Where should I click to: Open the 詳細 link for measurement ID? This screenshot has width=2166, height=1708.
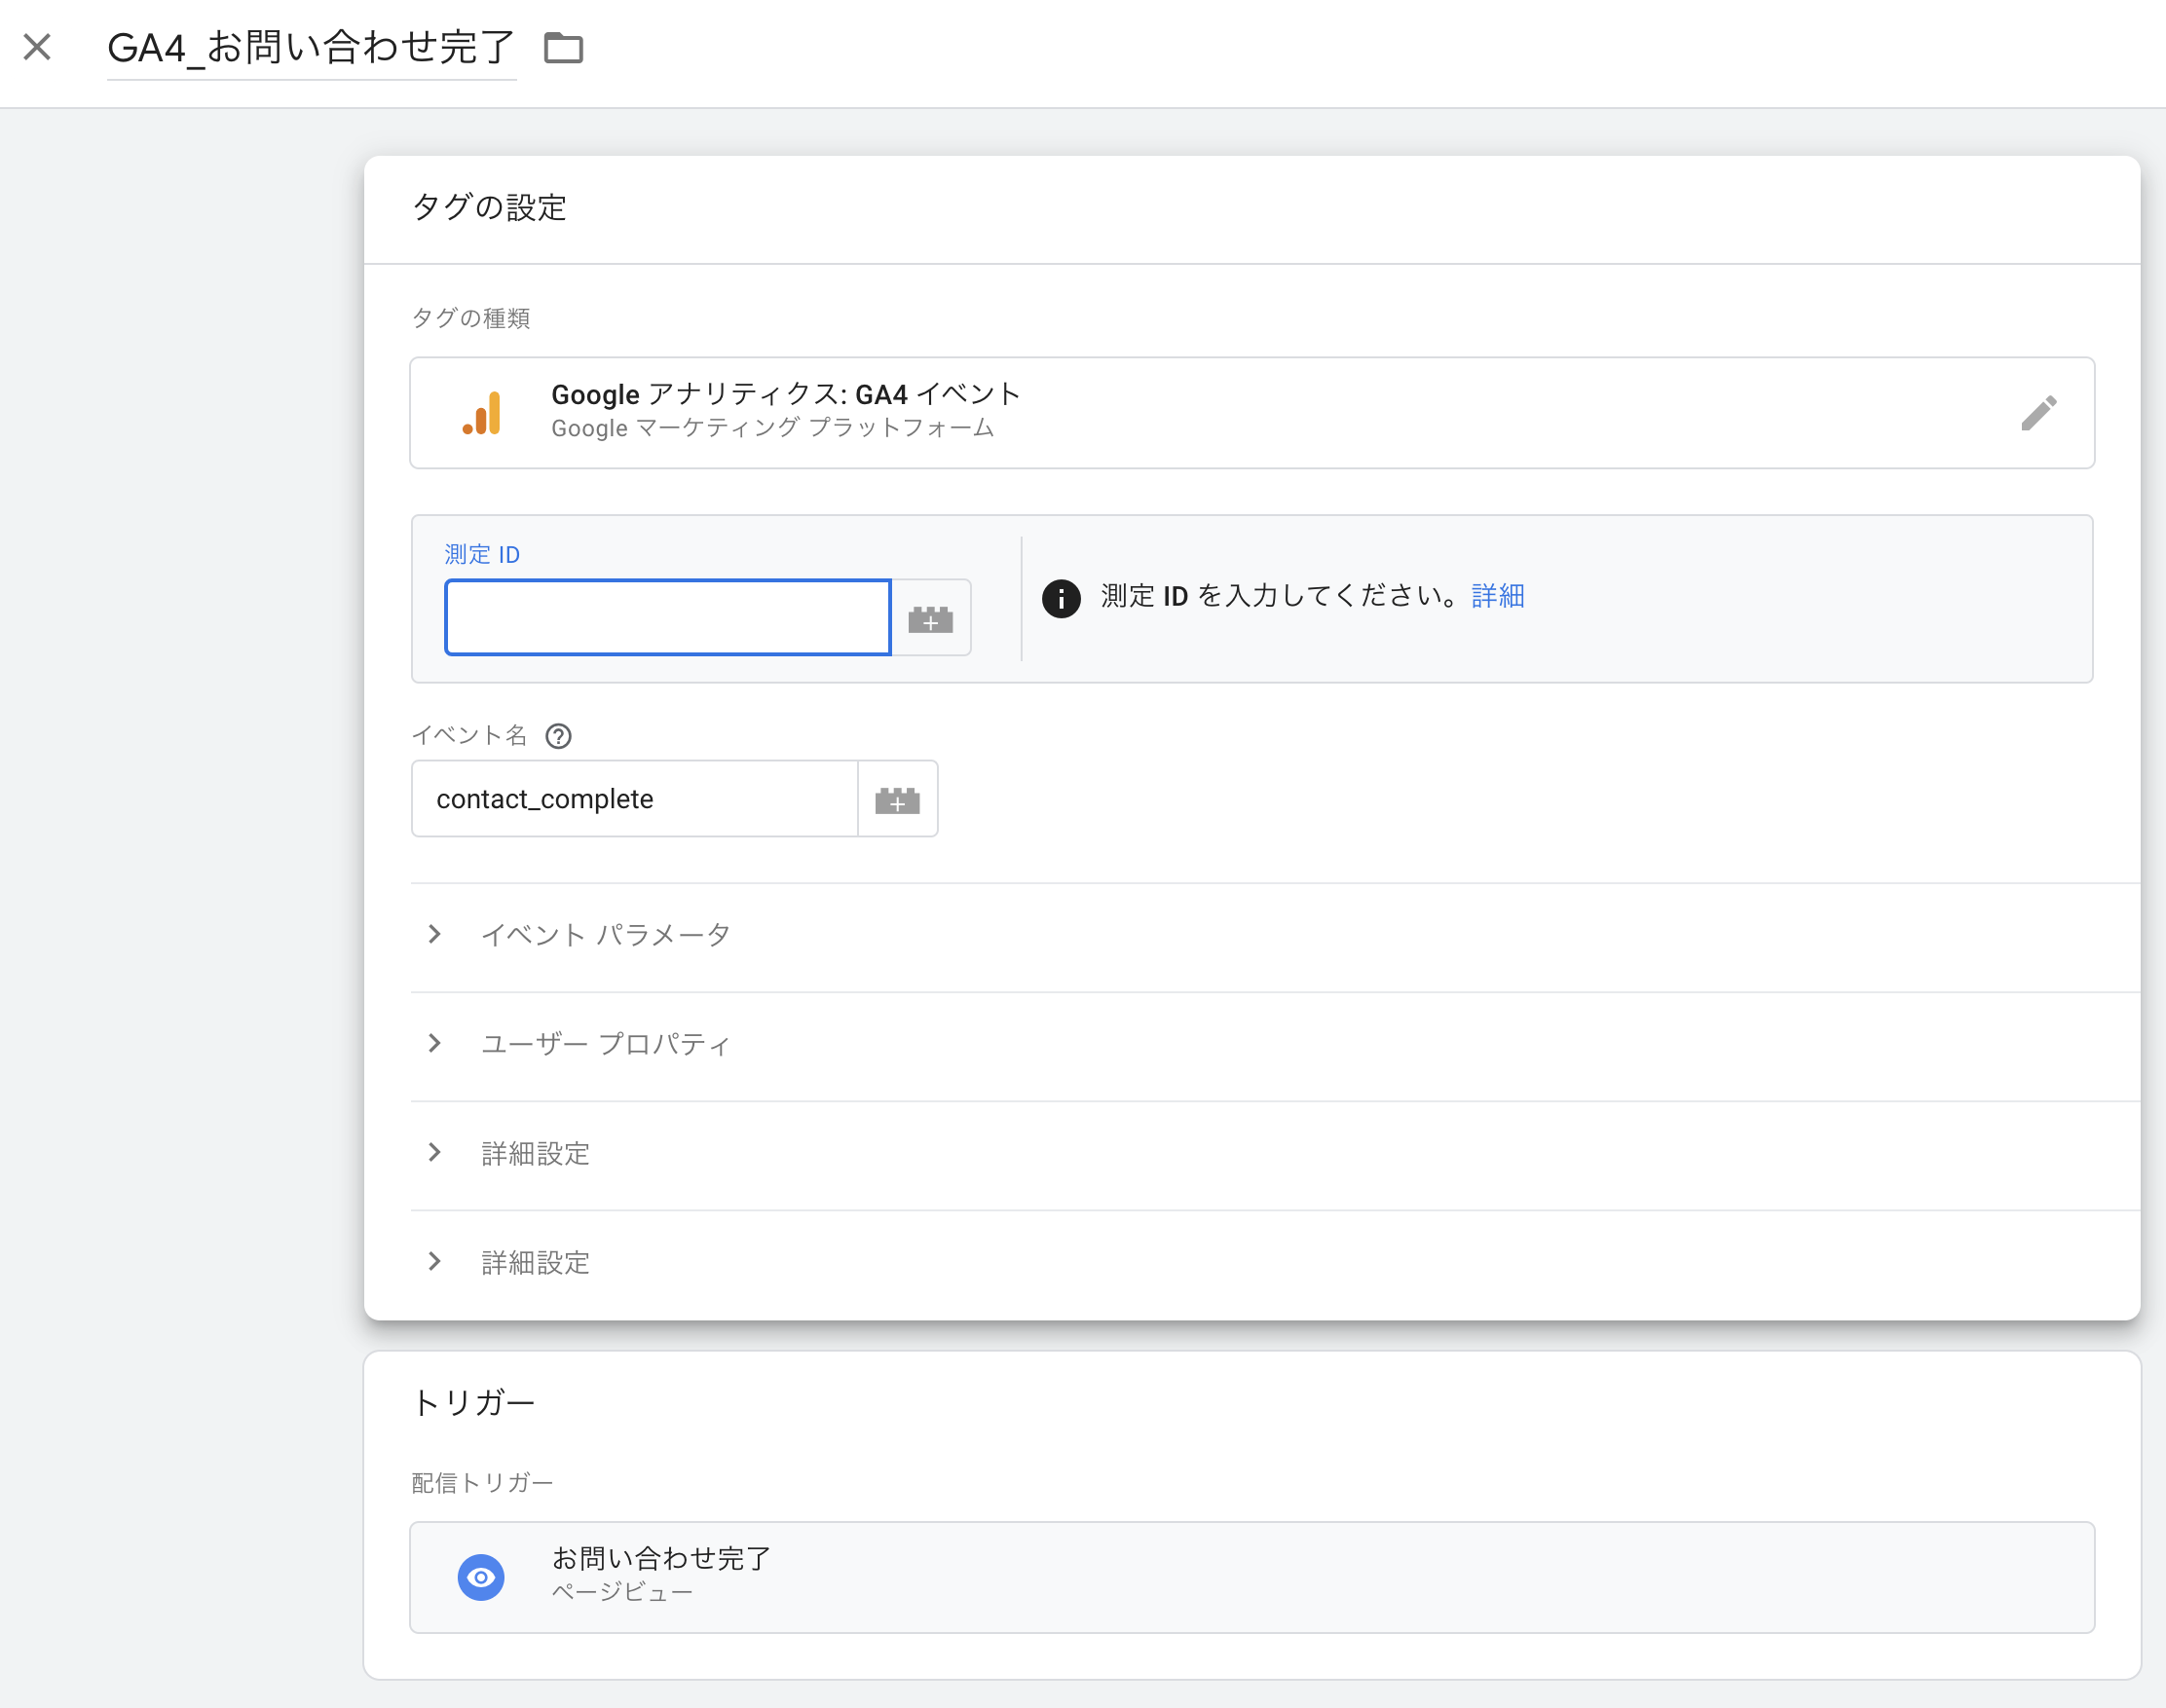coord(1498,596)
